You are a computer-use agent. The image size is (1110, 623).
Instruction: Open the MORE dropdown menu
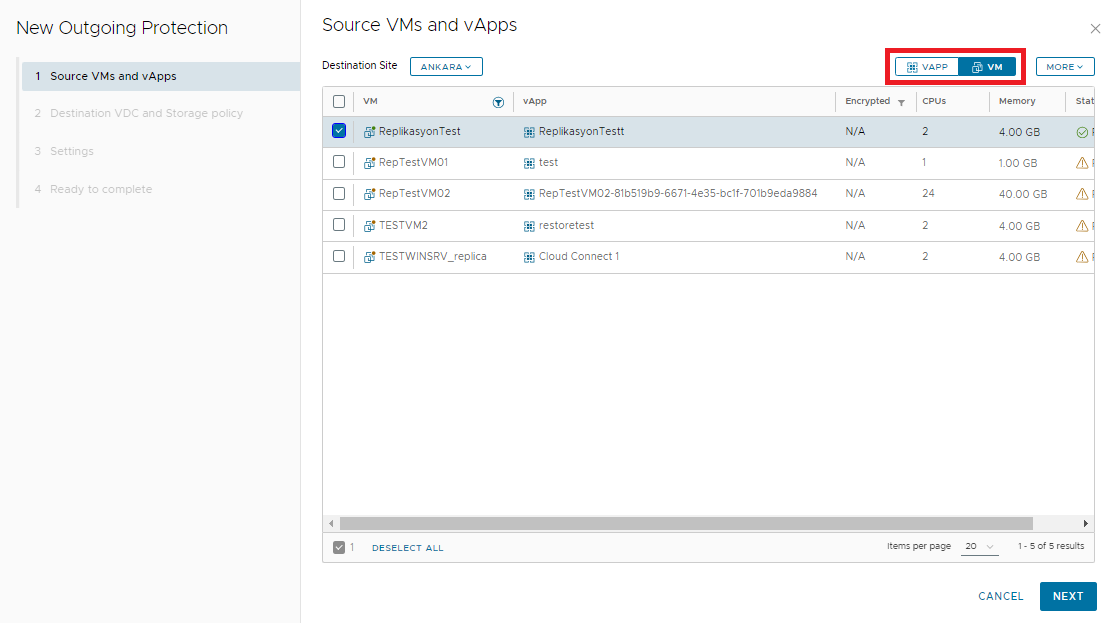tap(1065, 67)
